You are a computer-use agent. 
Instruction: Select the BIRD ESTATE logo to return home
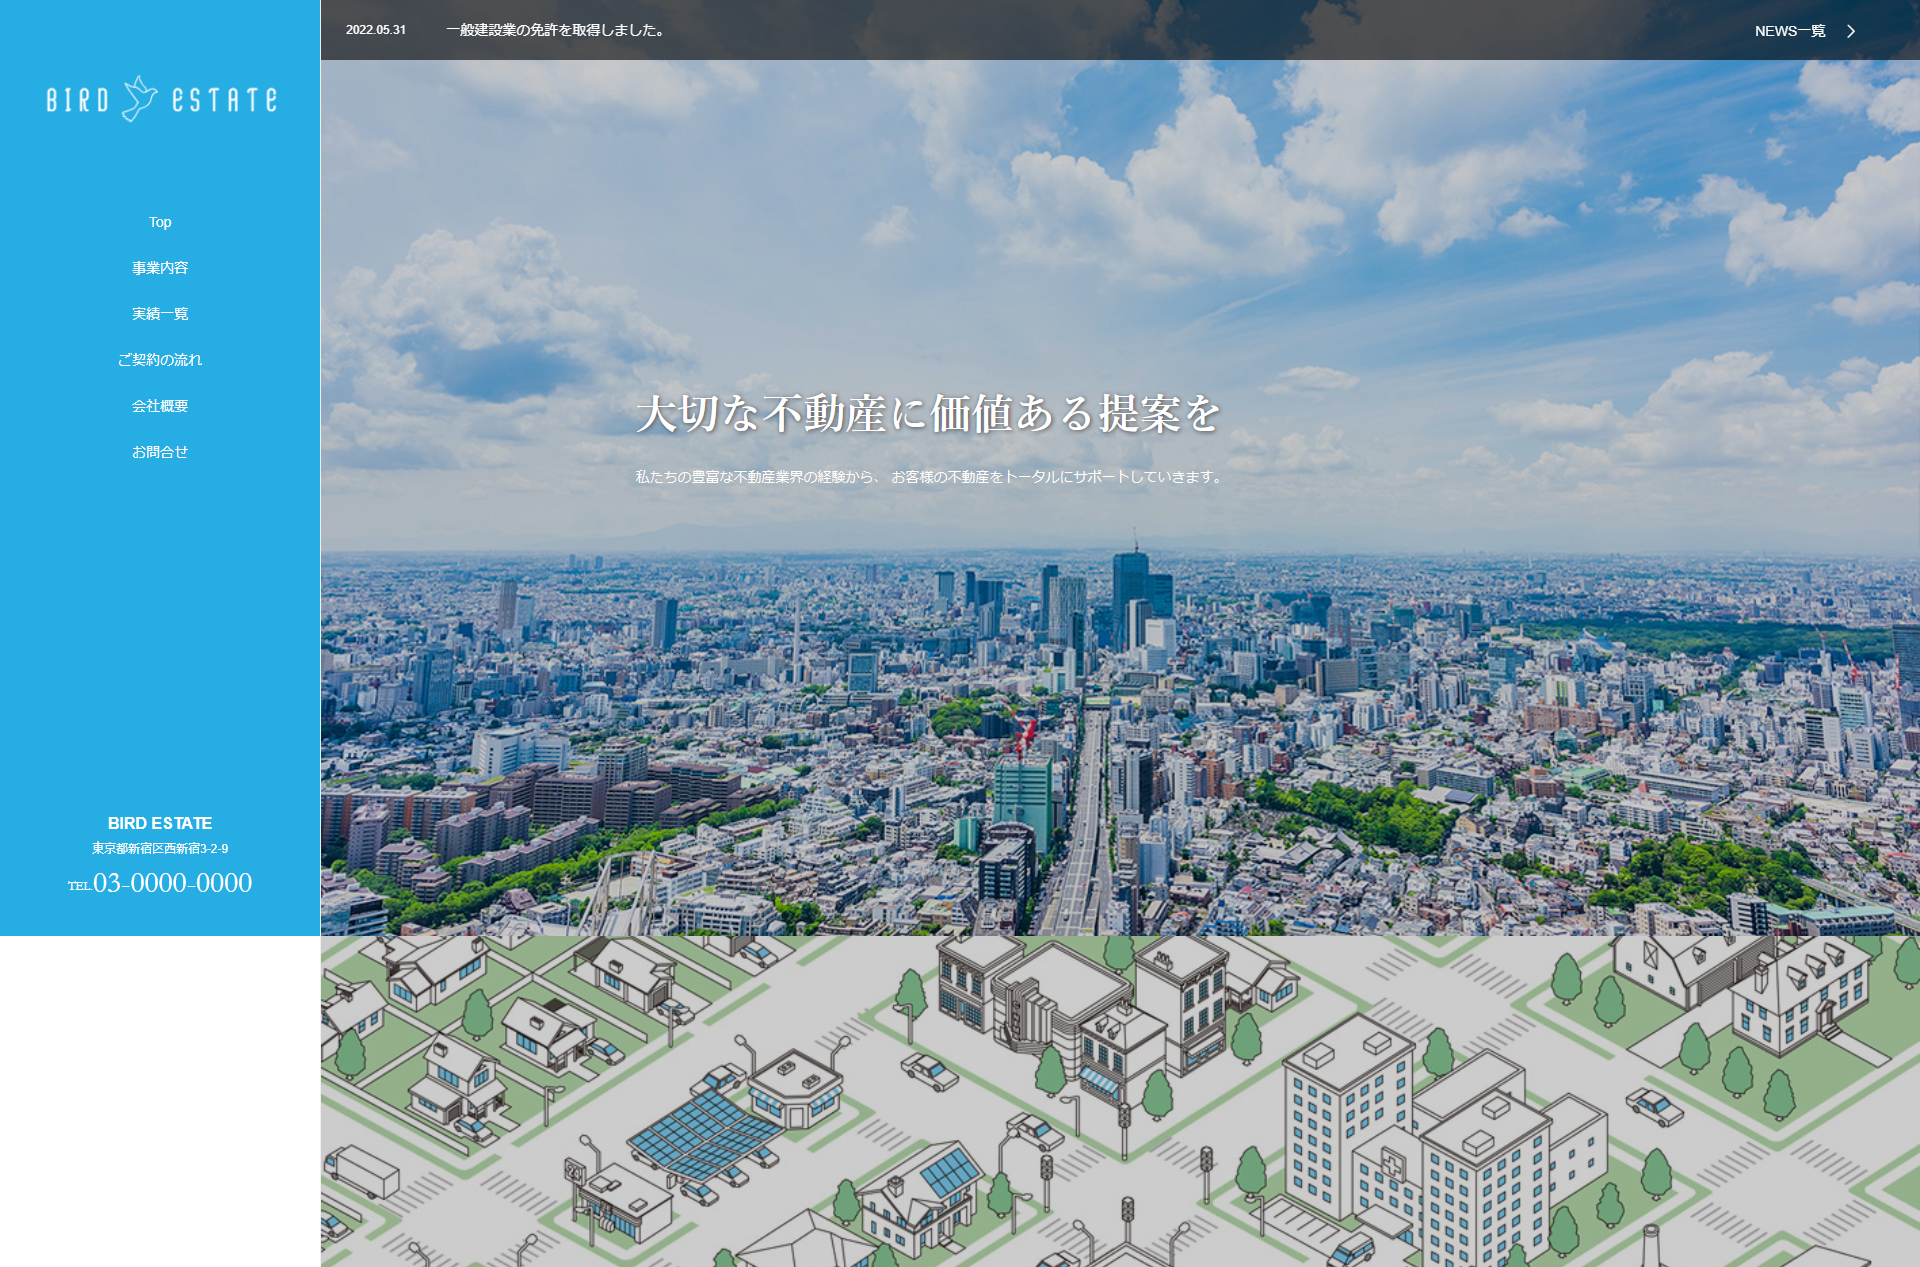160,97
